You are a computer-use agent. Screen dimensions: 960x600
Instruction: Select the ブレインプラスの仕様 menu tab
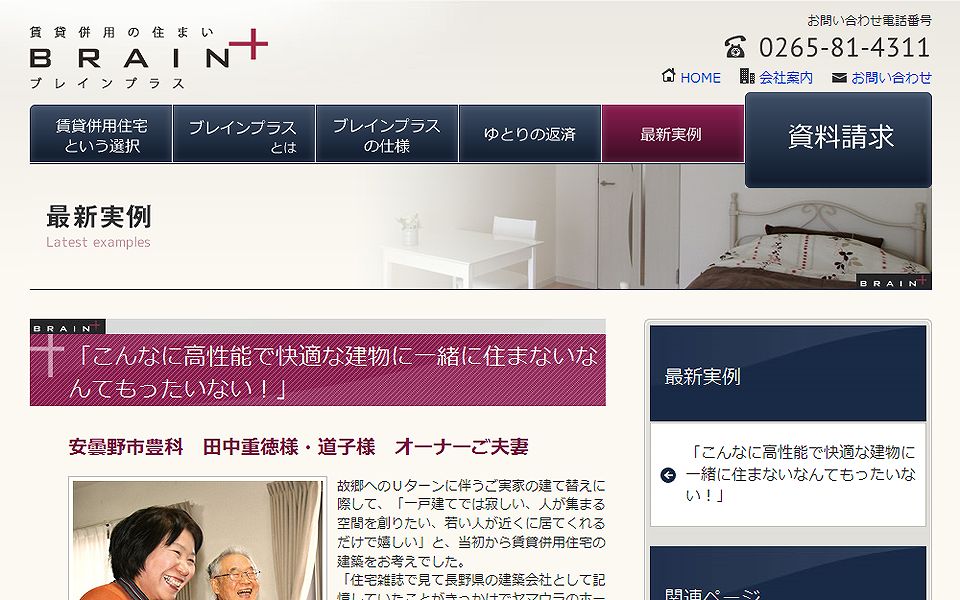(387, 134)
